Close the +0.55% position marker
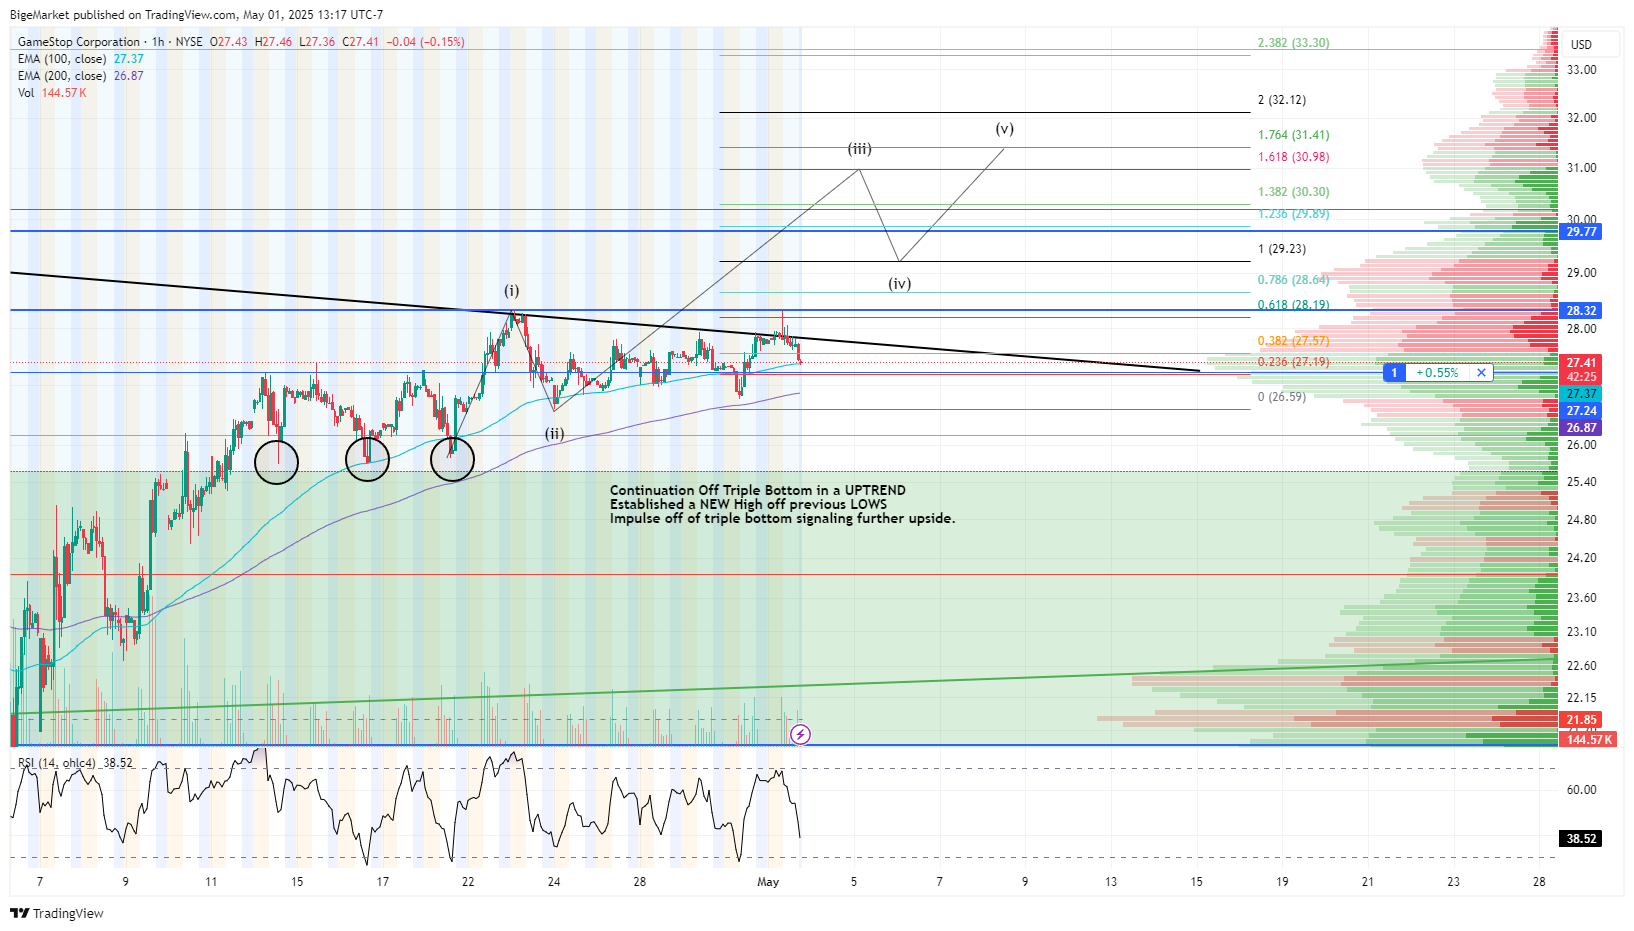 tap(1481, 373)
